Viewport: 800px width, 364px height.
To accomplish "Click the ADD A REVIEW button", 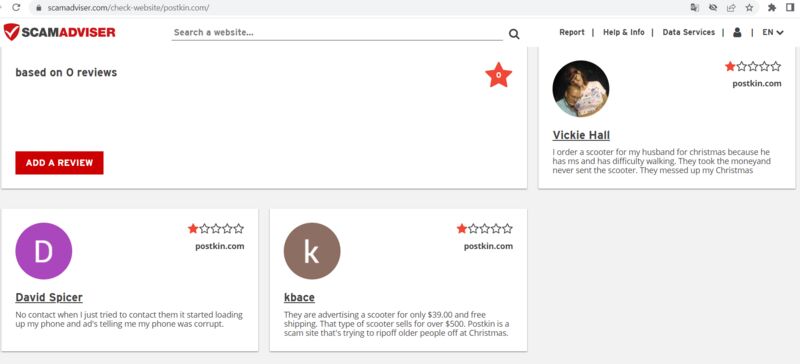I will tap(59, 163).
